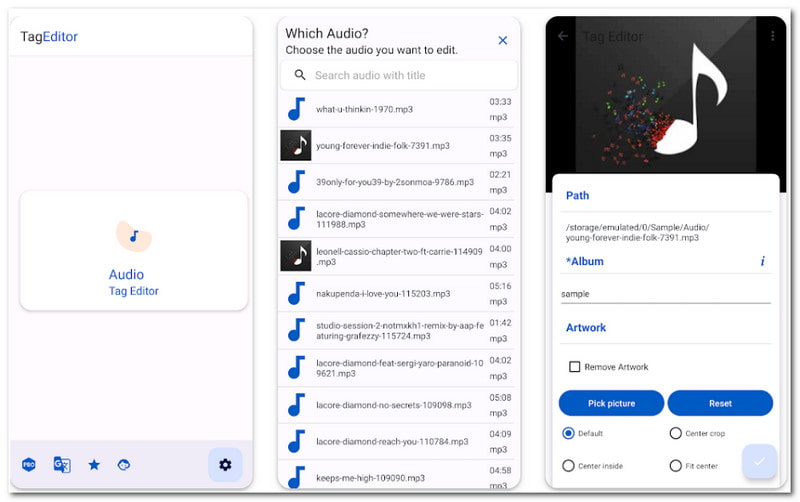Click music note icon for what-u-thinkin-1970.mp3
800x502 pixels.
tap(296, 109)
